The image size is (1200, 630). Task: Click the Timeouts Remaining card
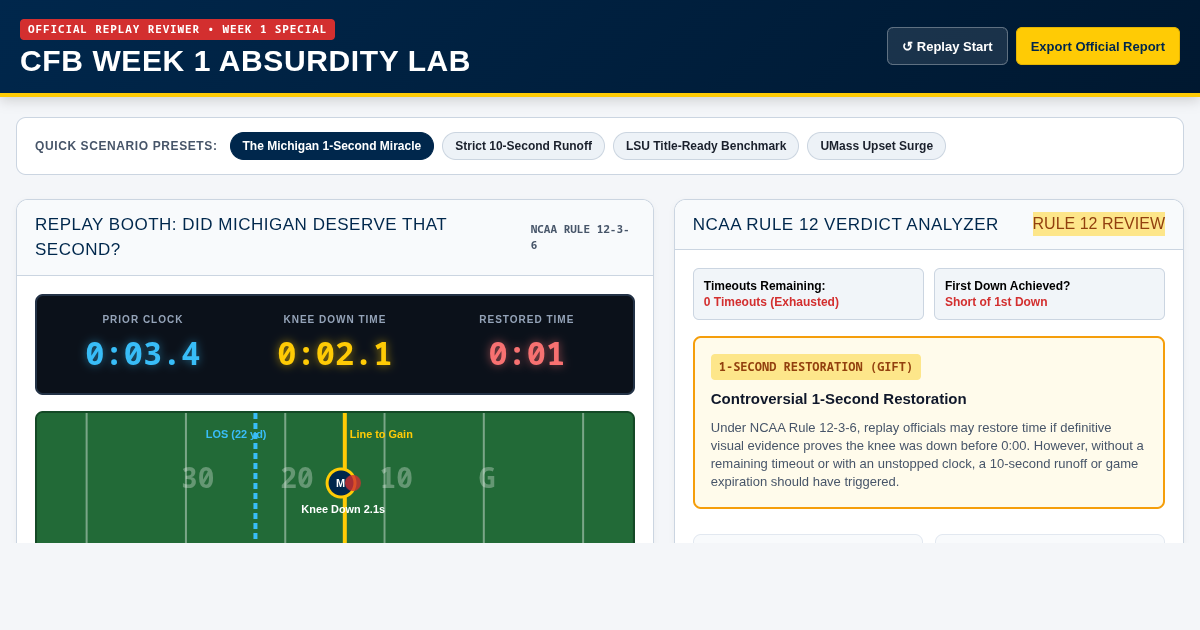coord(808,294)
